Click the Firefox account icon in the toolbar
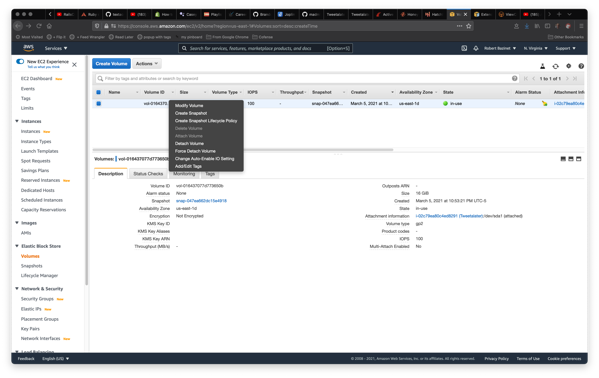599x378 pixels. 516,26
